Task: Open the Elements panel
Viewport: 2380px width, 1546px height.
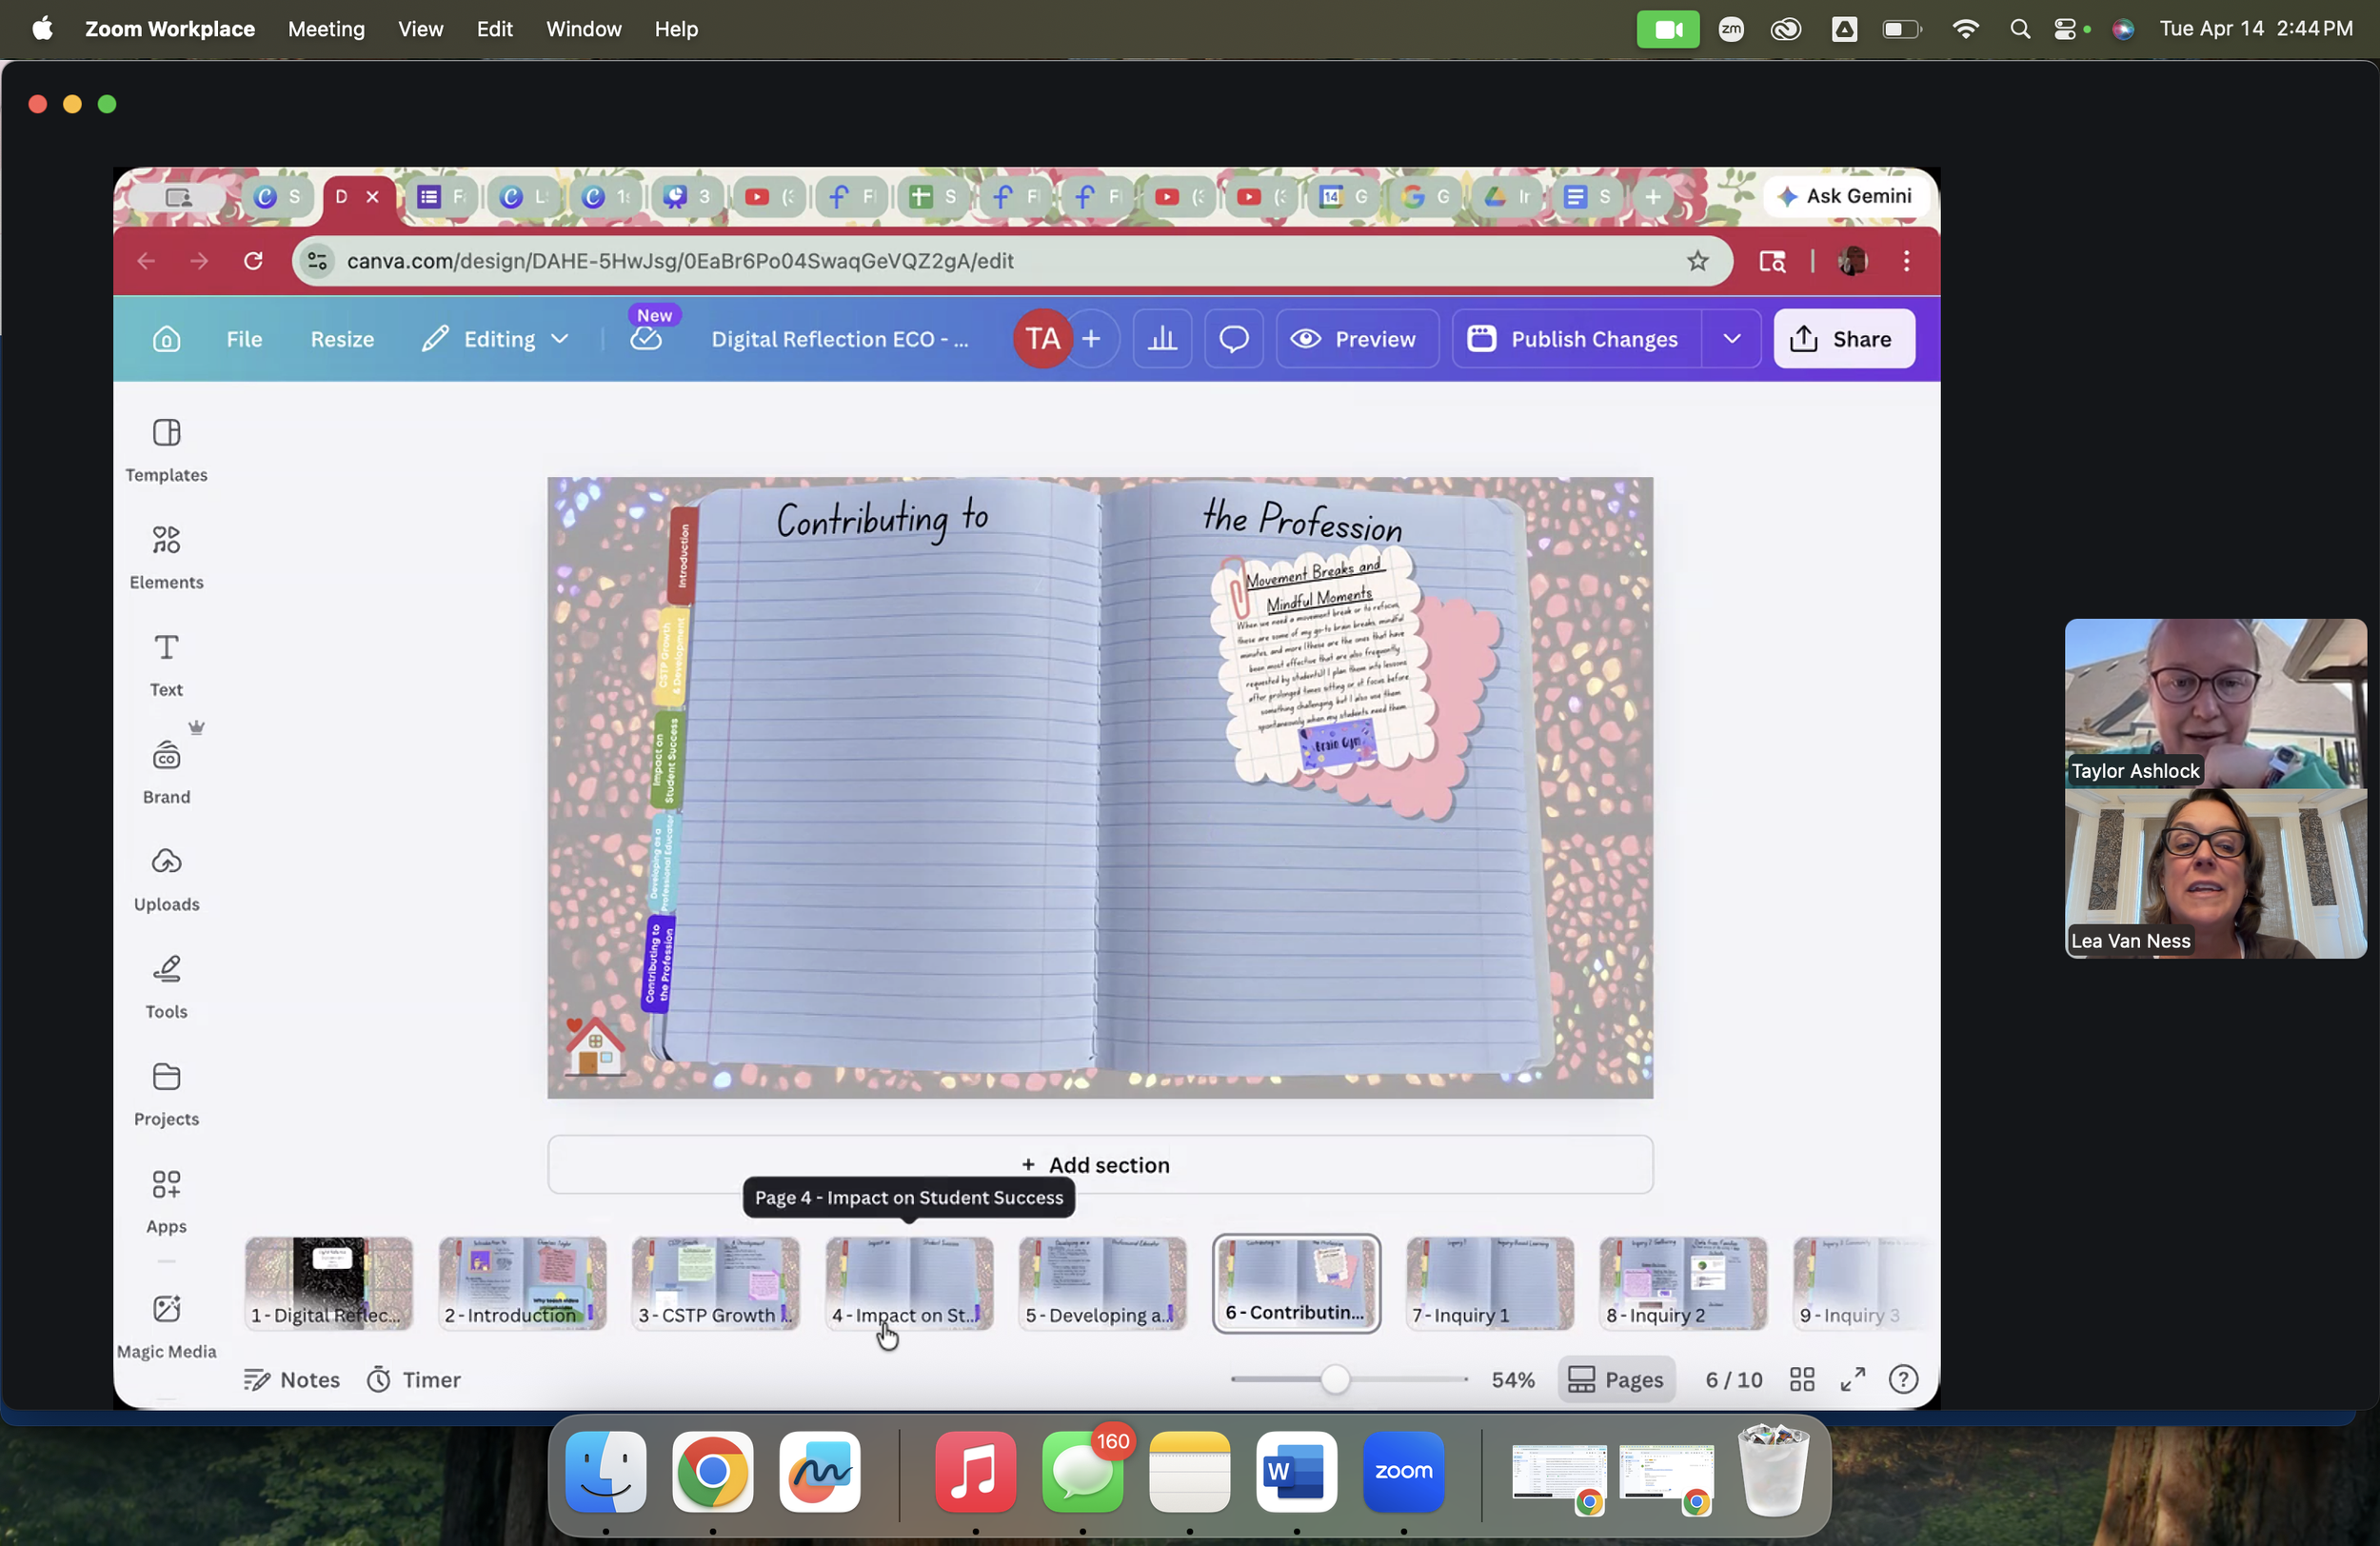Action: click(166, 556)
